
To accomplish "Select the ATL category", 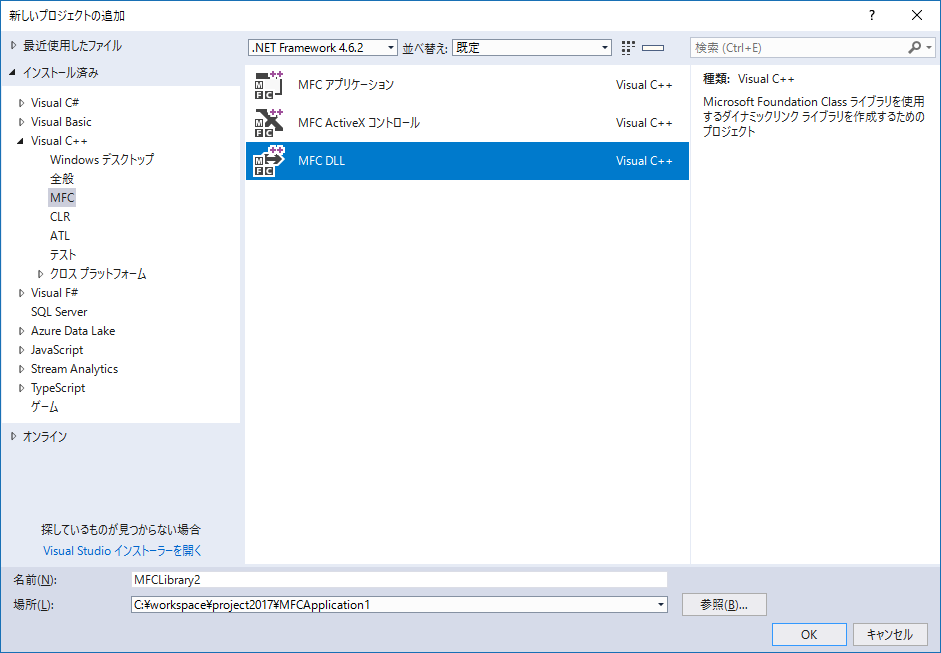I will 60,236.
